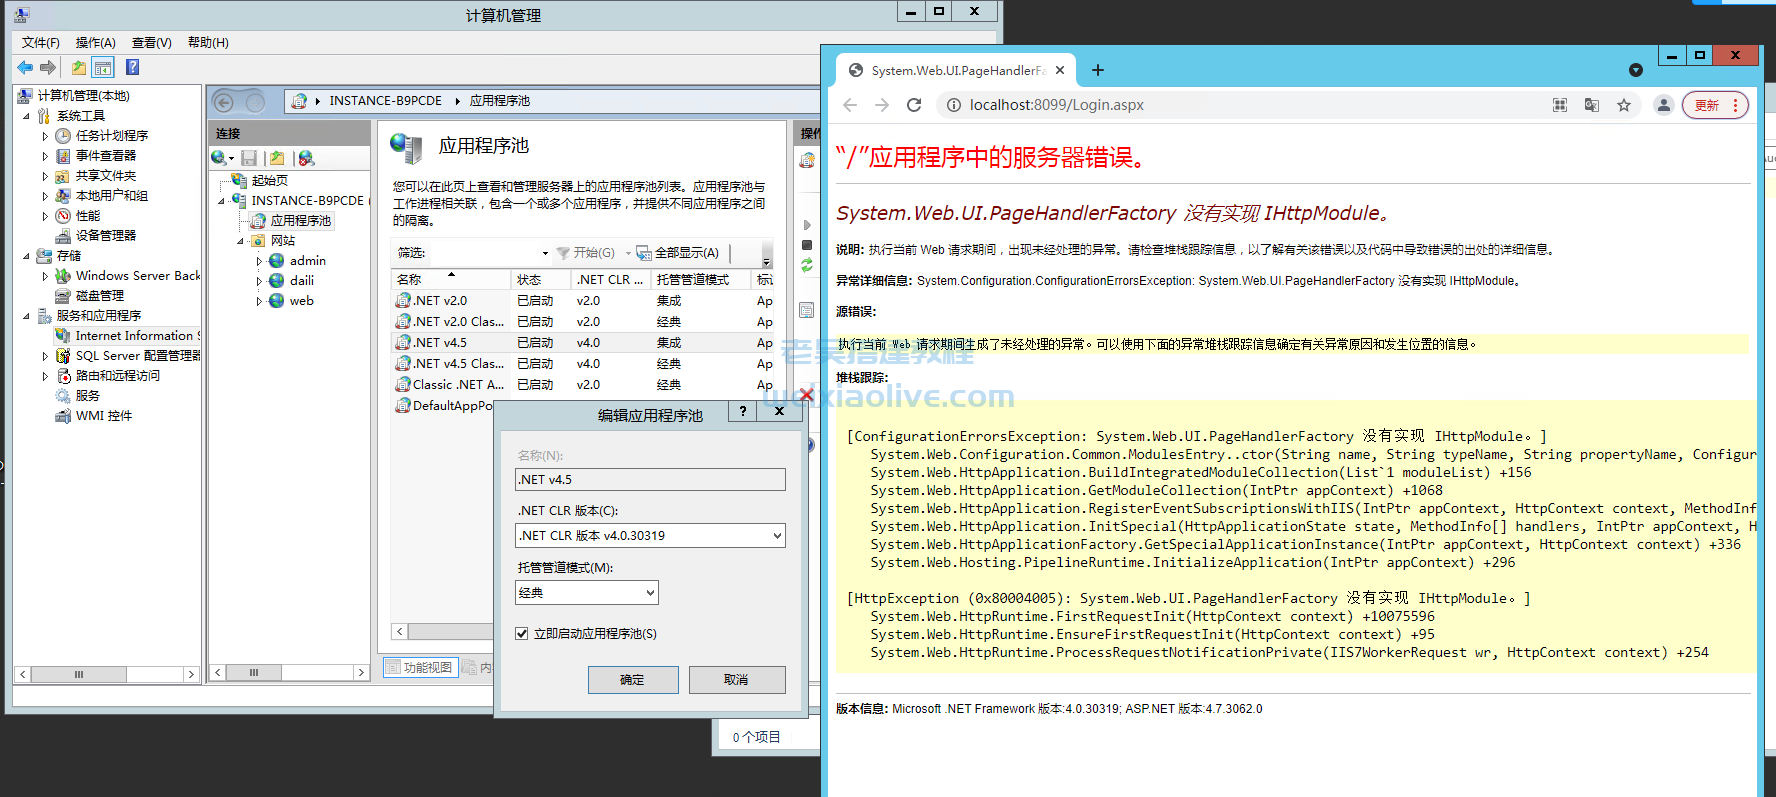Image resolution: width=1776 pixels, height=797 pixels.
Task: Bookmark this page with the star icon
Action: point(1624,105)
